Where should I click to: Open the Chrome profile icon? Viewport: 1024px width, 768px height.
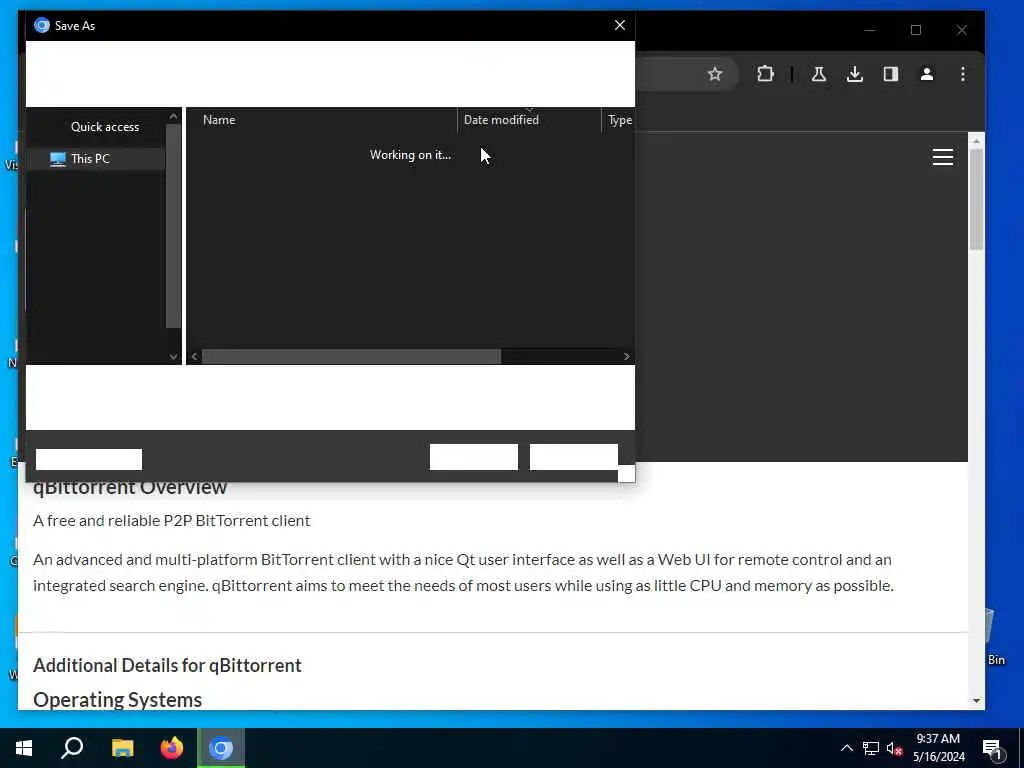[x=927, y=74]
